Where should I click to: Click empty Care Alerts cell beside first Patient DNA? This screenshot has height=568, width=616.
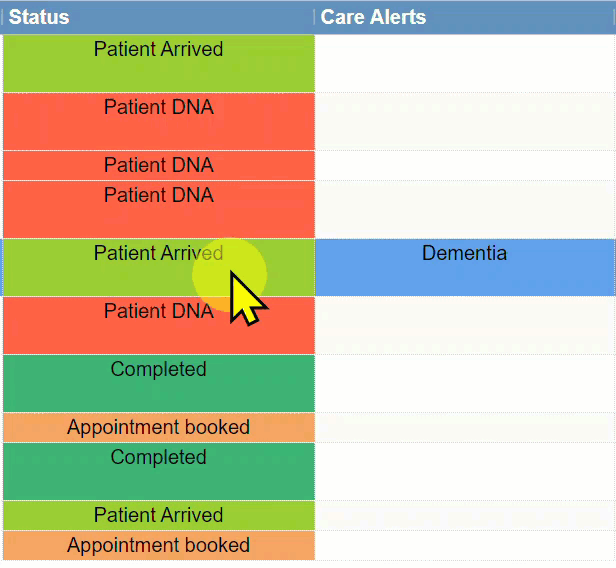(x=464, y=120)
